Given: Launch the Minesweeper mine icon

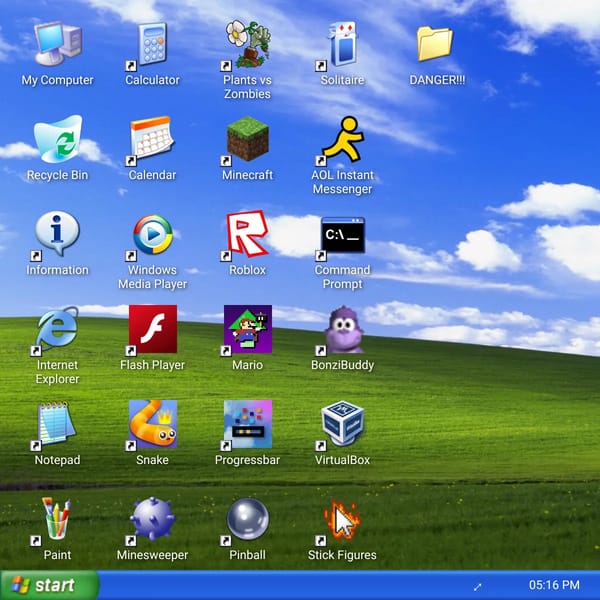Looking at the screenshot, I should click(153, 519).
